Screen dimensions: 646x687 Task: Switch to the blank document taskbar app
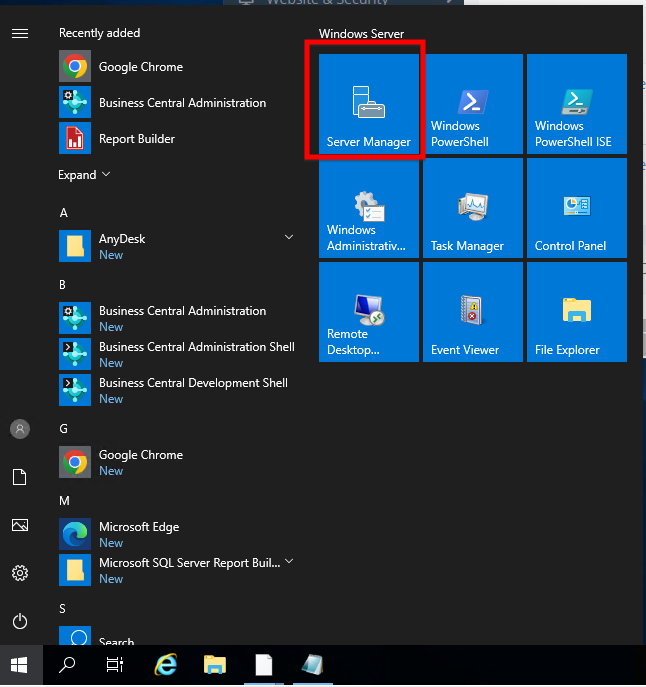tap(264, 665)
